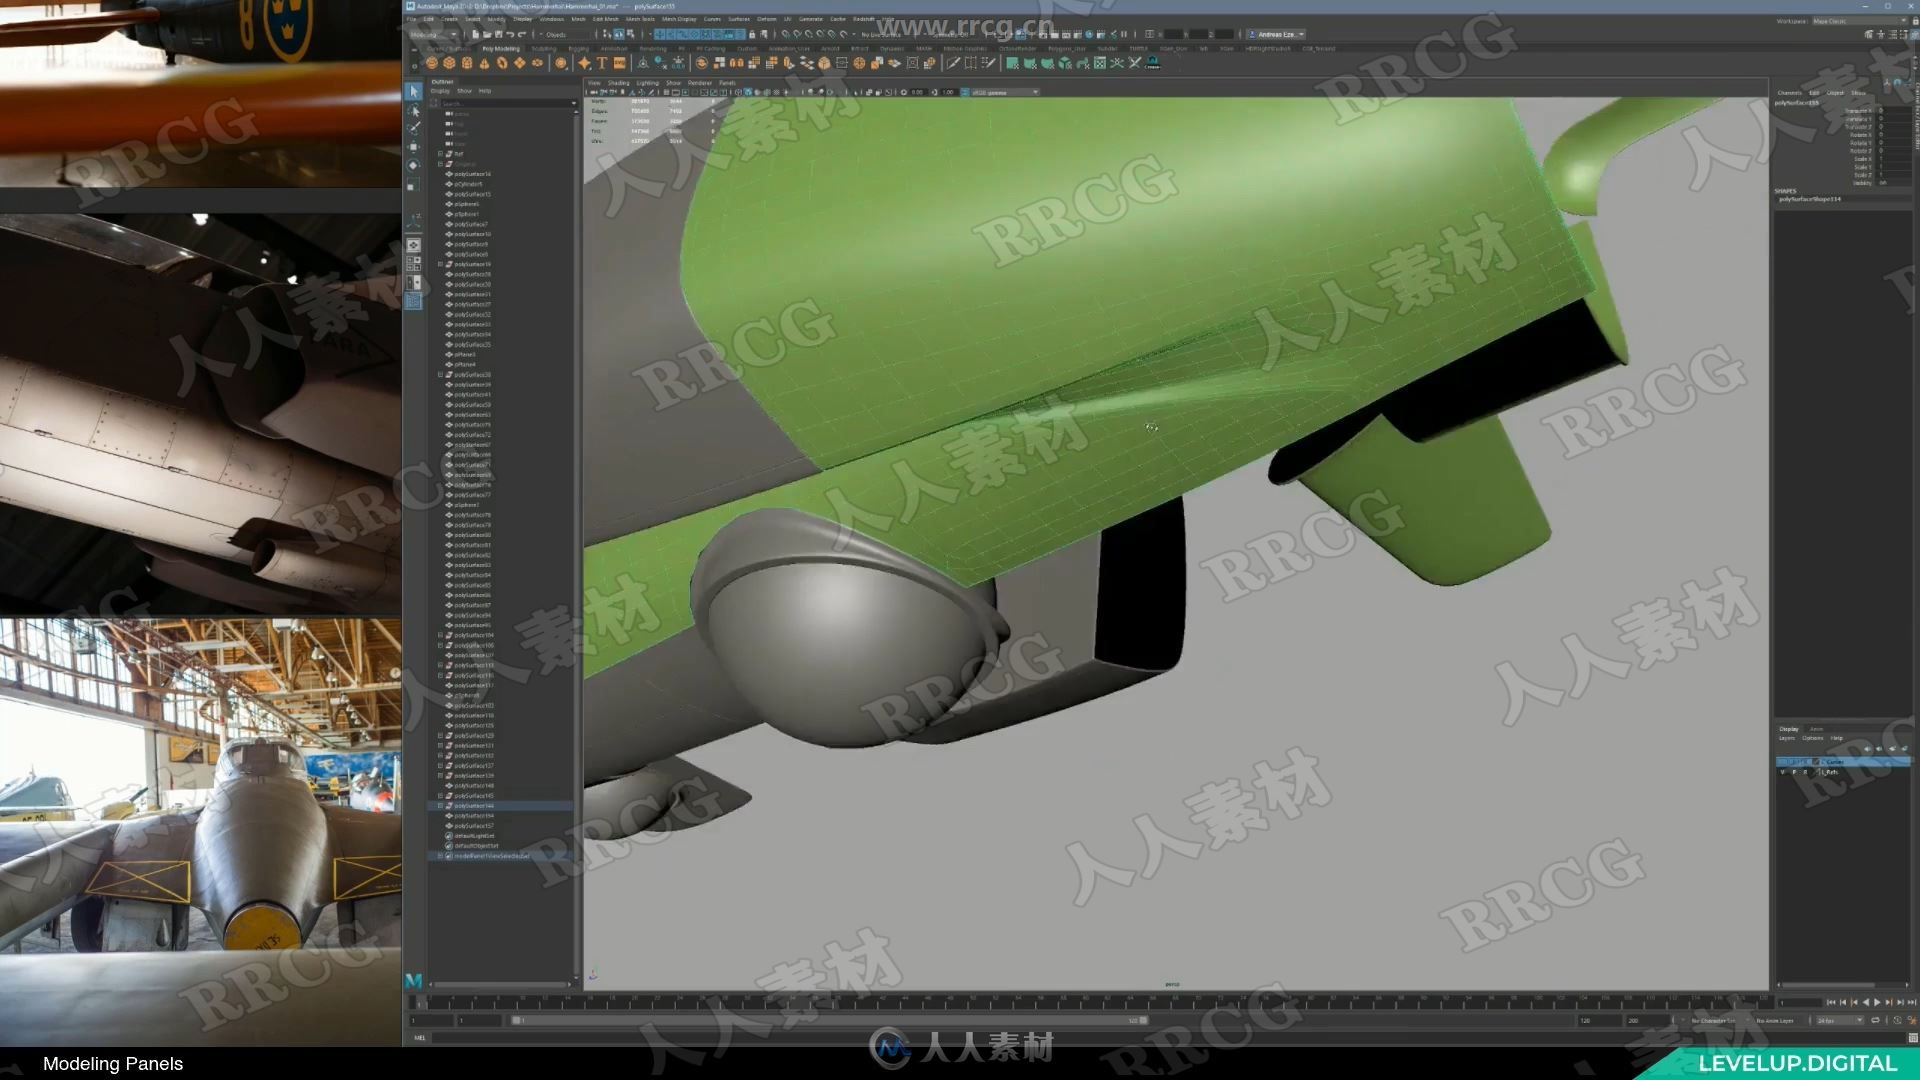Screen dimensions: 1920x1080
Task: Expand the Ref group in Outliner
Action: 440,154
